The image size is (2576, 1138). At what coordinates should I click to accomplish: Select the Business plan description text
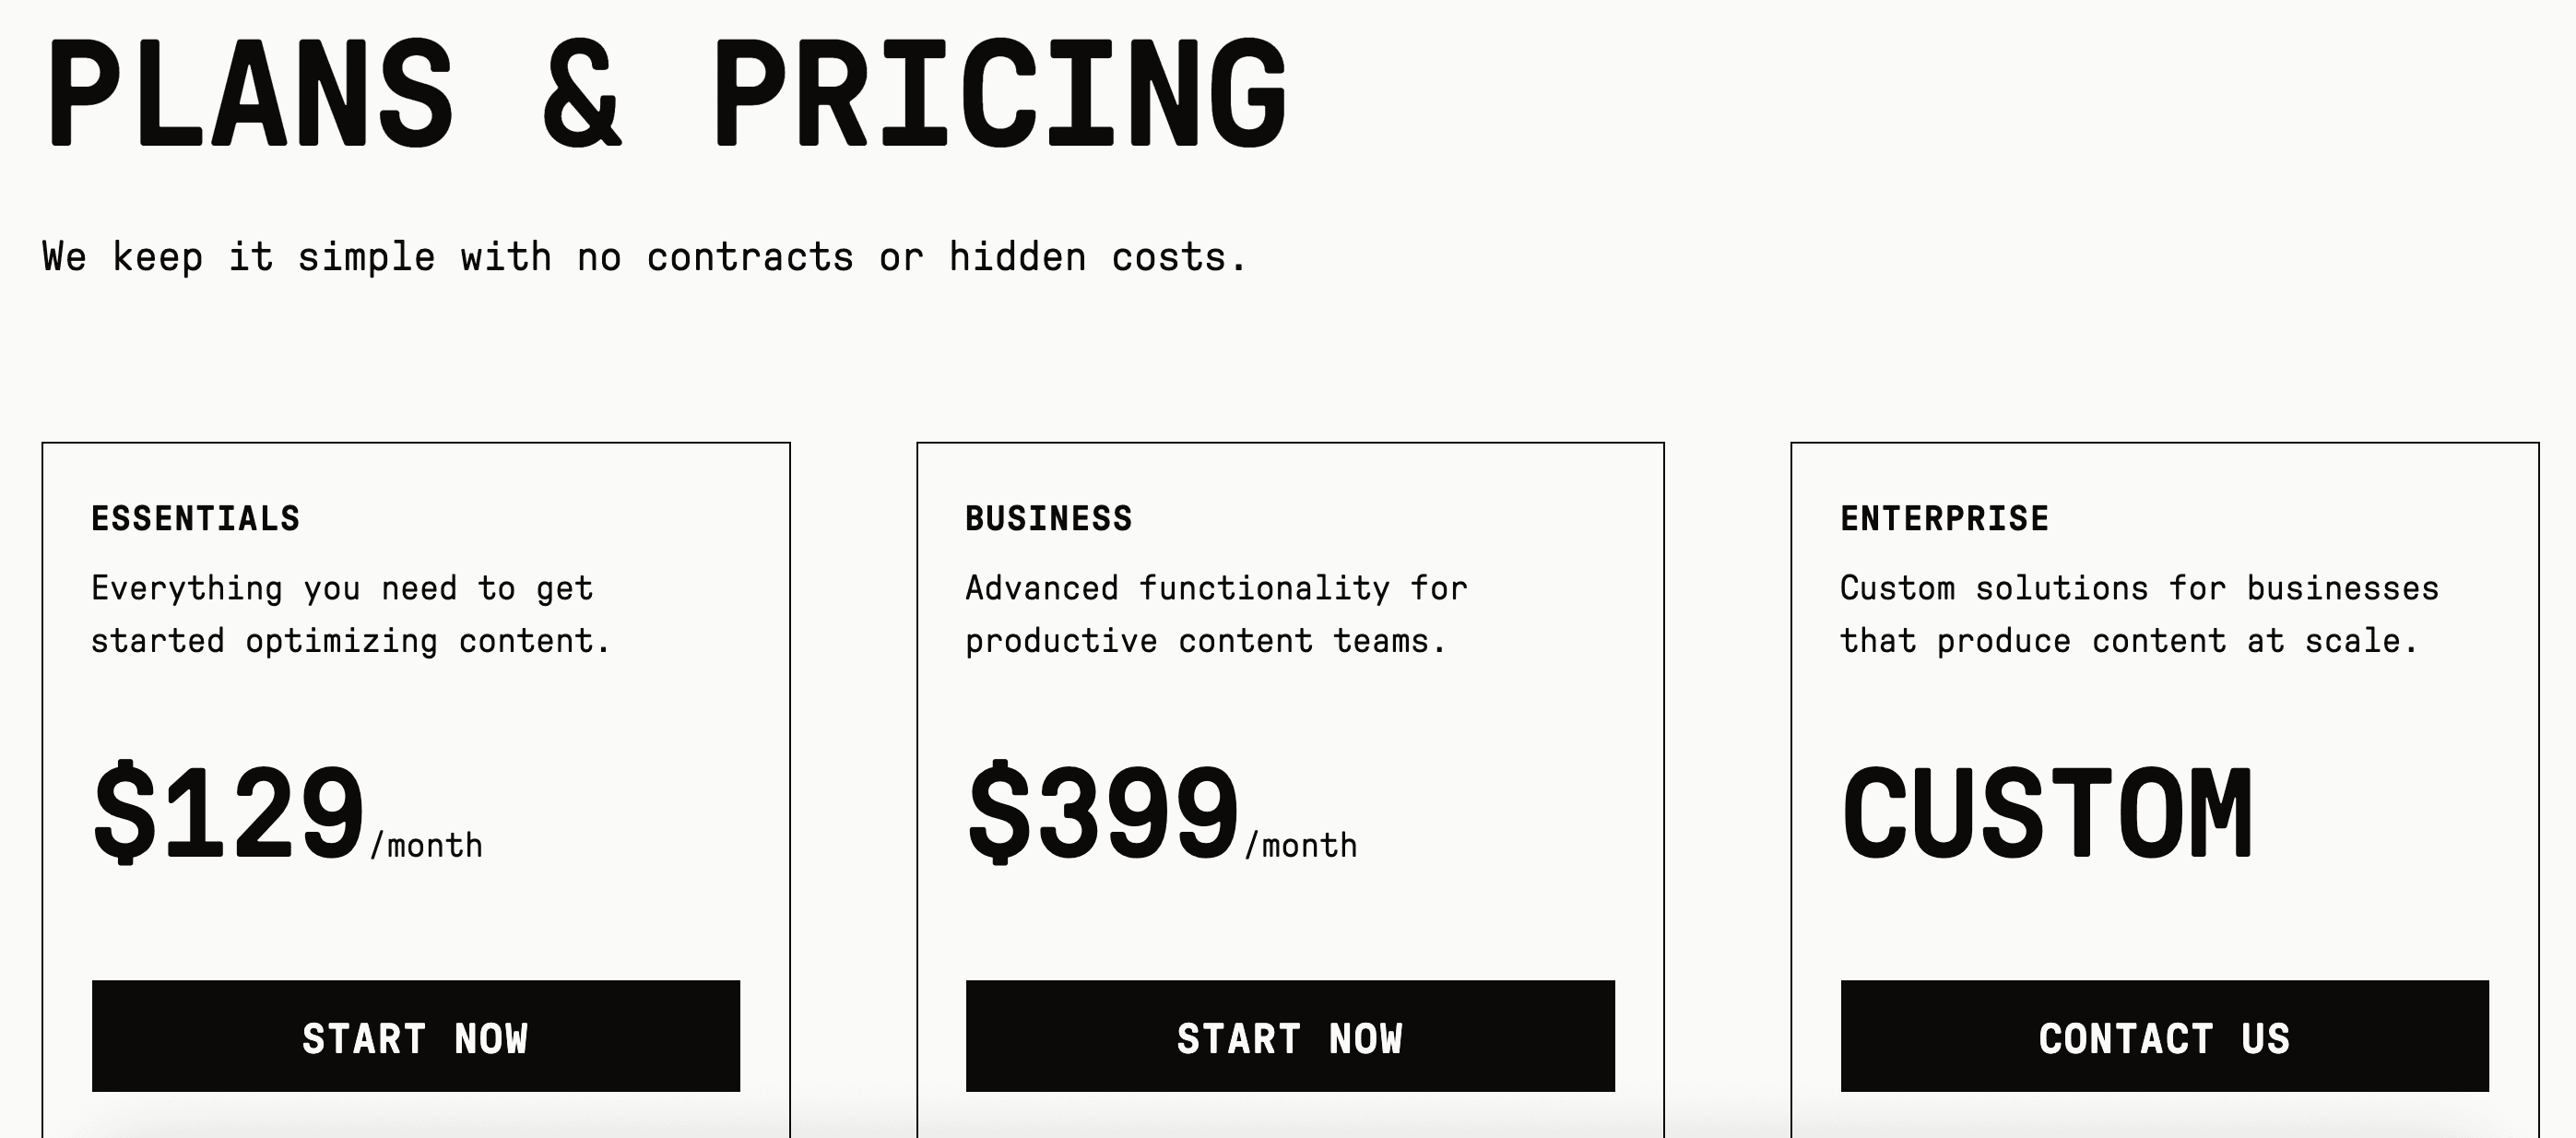(x=1215, y=612)
